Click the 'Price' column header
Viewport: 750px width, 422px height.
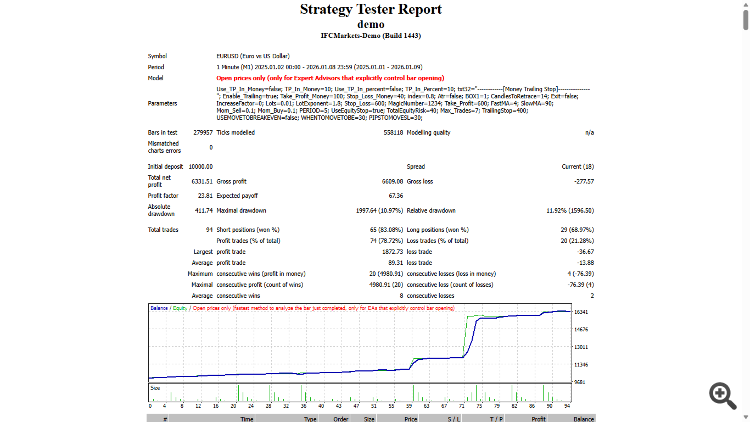[x=411, y=419]
